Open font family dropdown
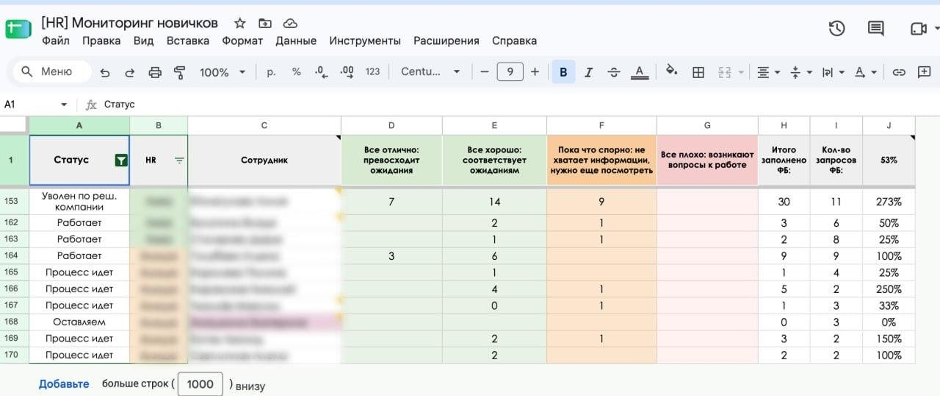This screenshot has height=397, width=941. [430, 72]
